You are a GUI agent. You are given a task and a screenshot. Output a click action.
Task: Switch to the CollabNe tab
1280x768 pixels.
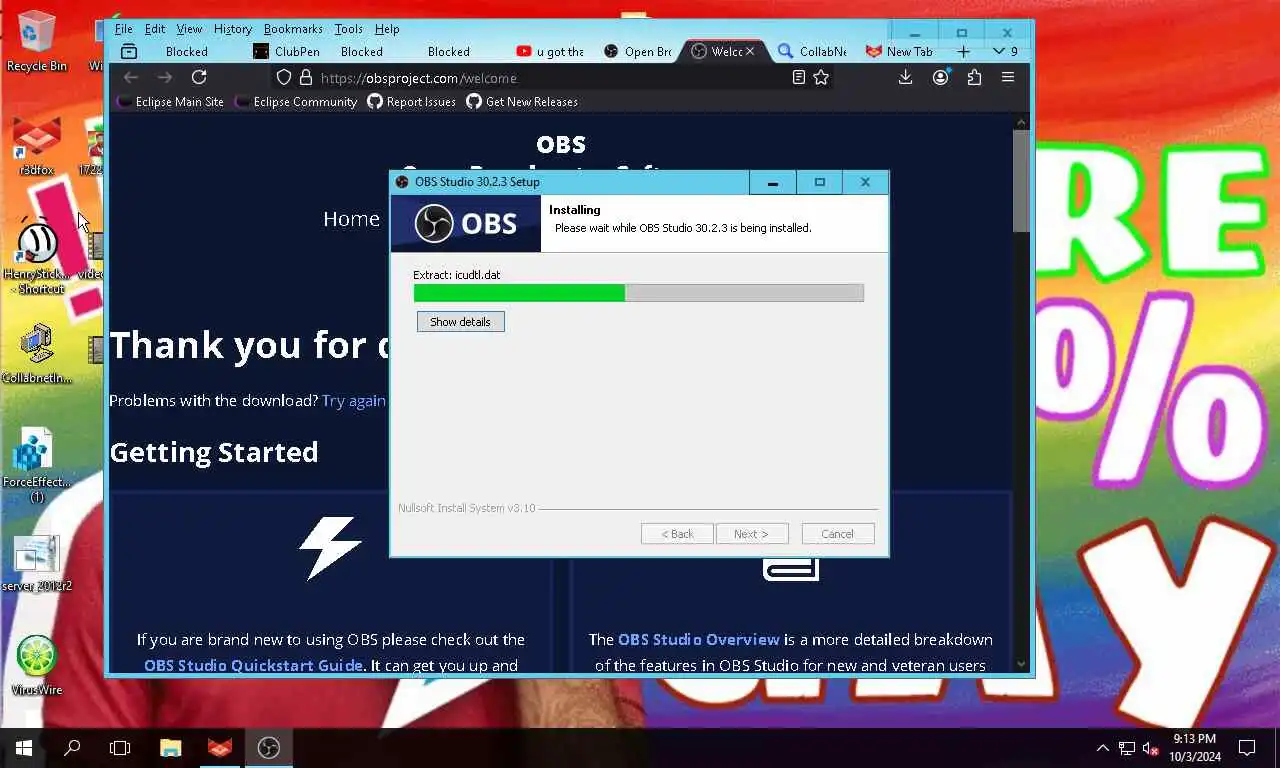[x=812, y=51]
